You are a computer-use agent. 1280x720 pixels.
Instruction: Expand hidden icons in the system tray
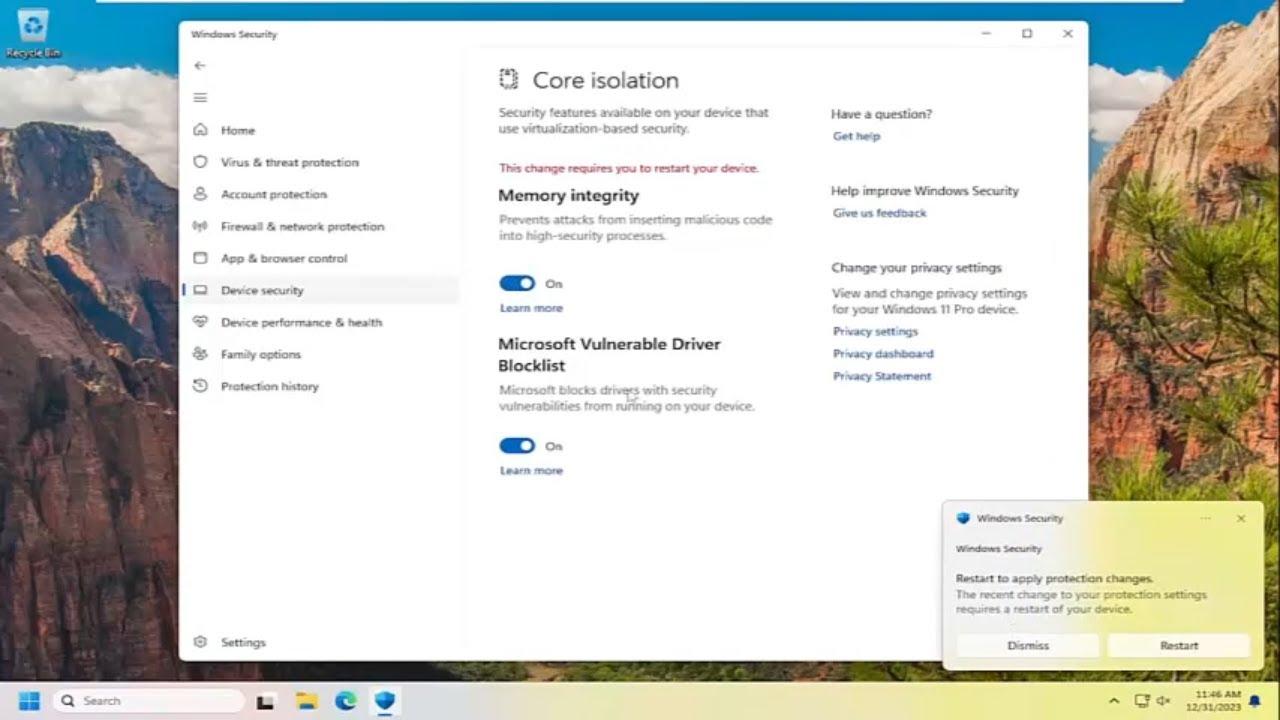pyautogui.click(x=1114, y=700)
